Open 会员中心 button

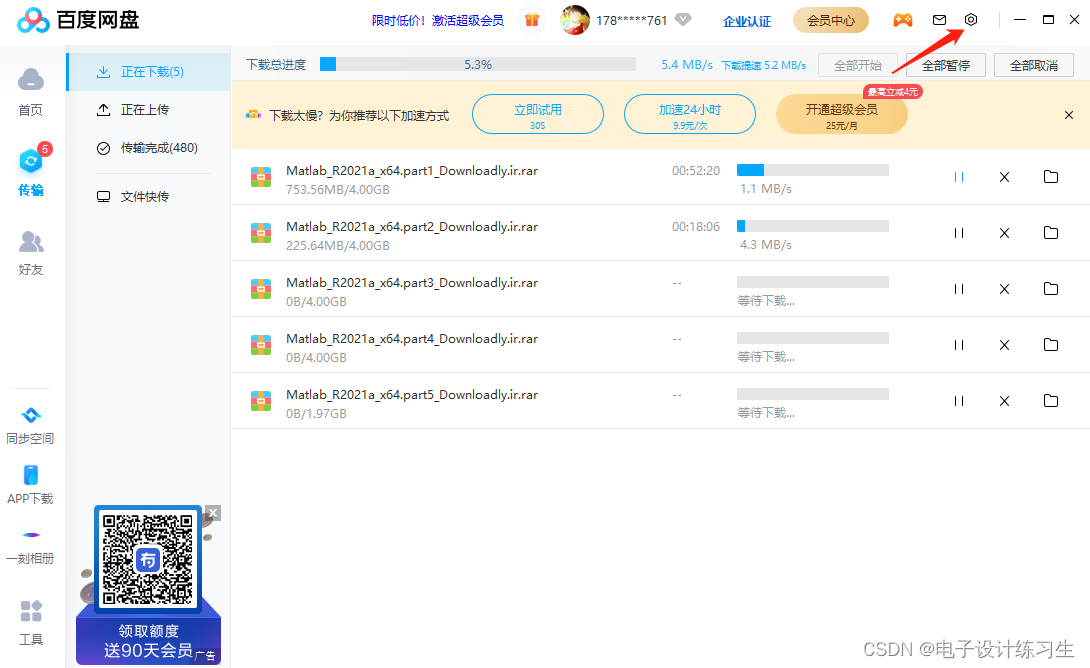[831, 20]
